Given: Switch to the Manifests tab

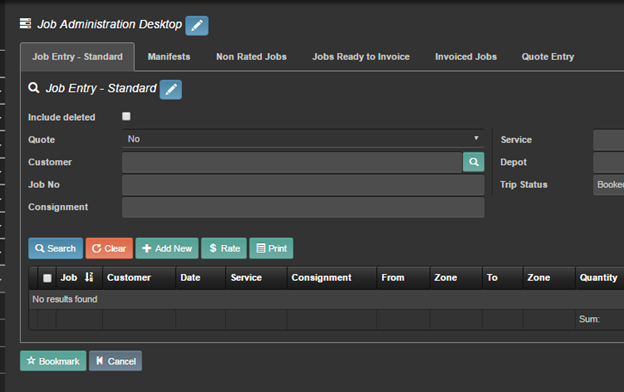Looking at the screenshot, I should [x=169, y=57].
